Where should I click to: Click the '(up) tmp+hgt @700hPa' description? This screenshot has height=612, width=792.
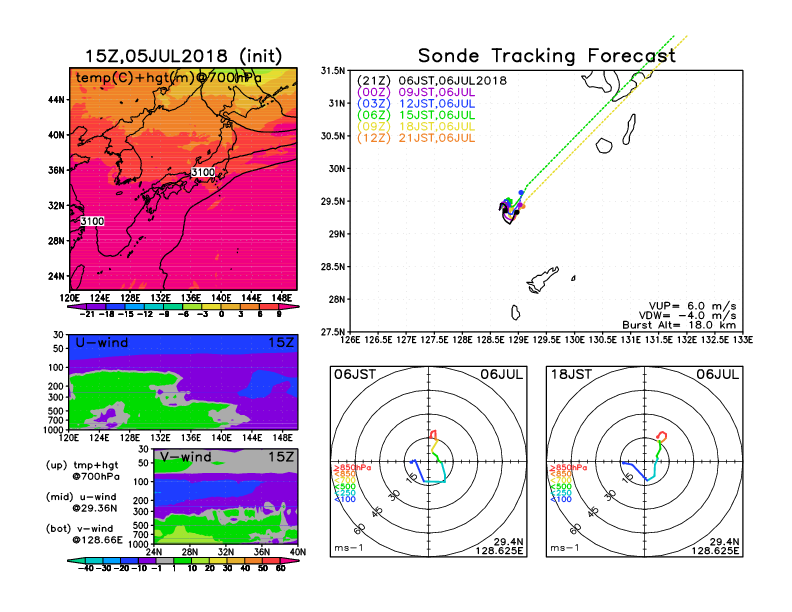click(x=82, y=471)
